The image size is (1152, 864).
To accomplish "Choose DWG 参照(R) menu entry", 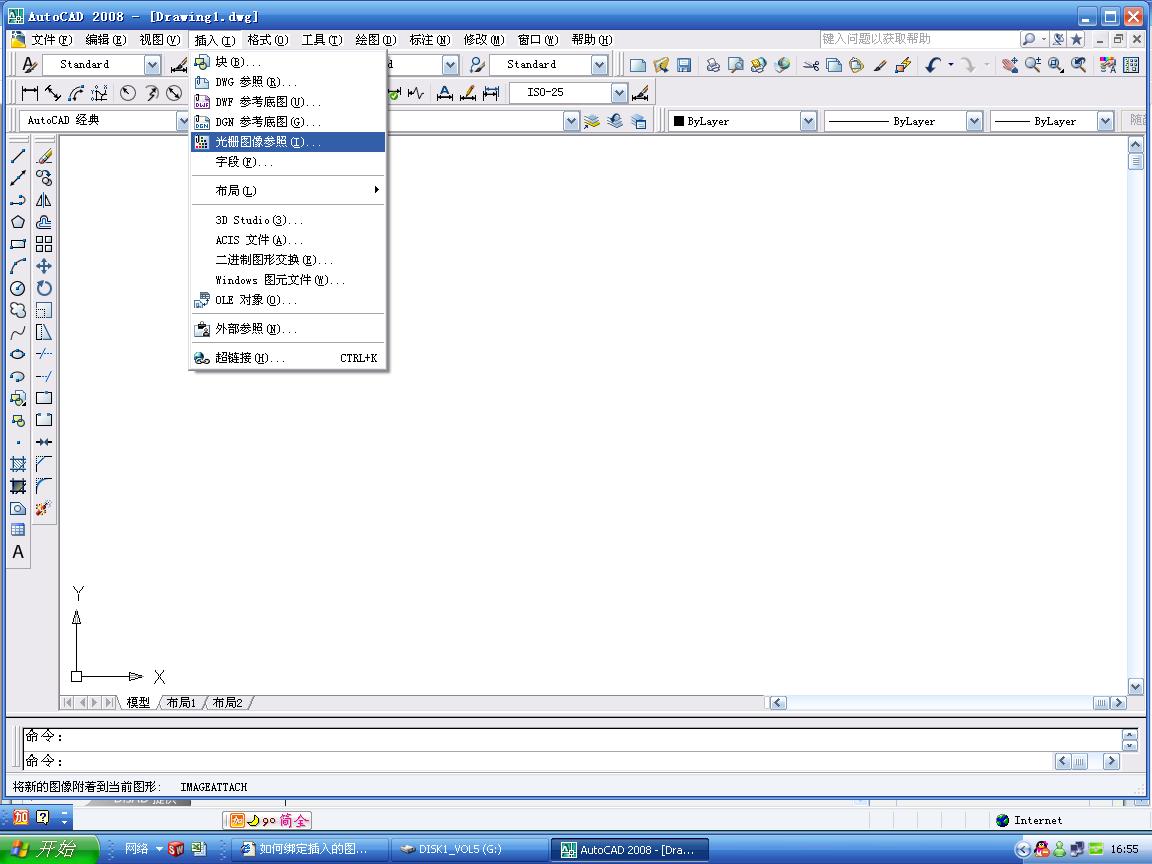I will 288,82.
